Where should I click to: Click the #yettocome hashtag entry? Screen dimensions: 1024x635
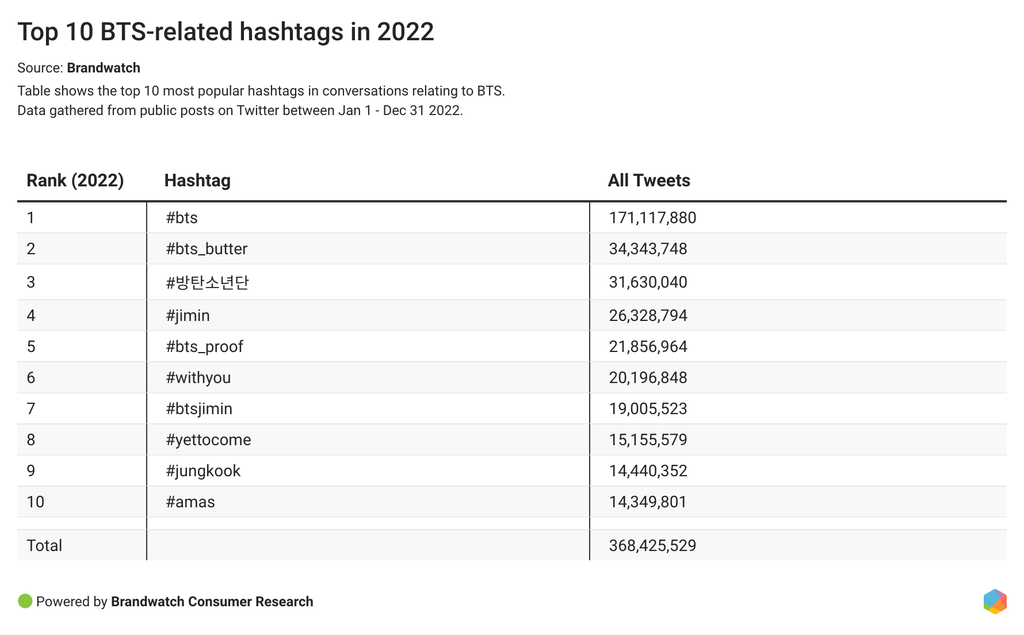[208, 440]
